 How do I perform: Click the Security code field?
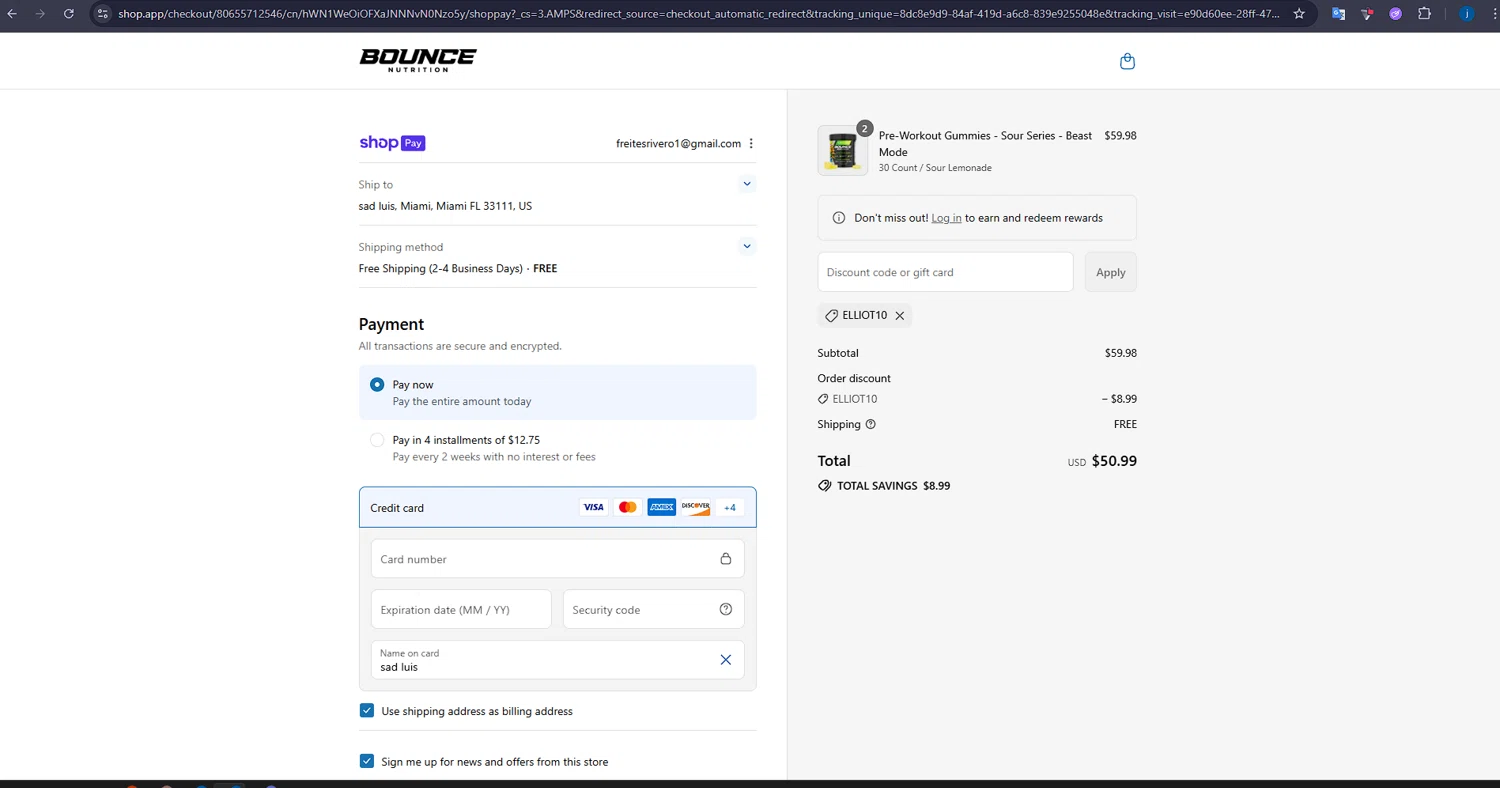[x=654, y=609]
